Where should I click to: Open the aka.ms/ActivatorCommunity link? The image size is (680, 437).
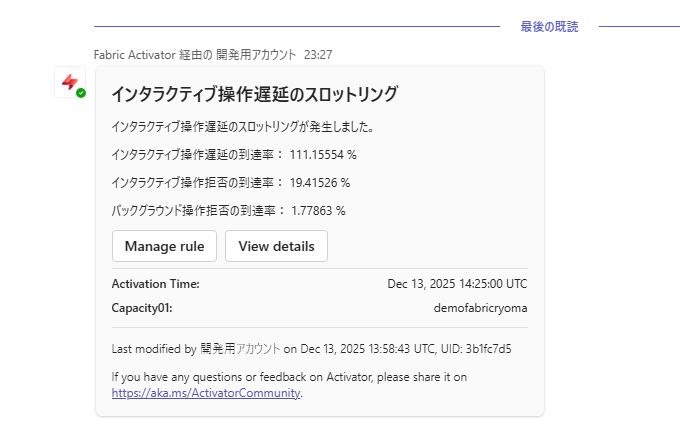pos(206,393)
